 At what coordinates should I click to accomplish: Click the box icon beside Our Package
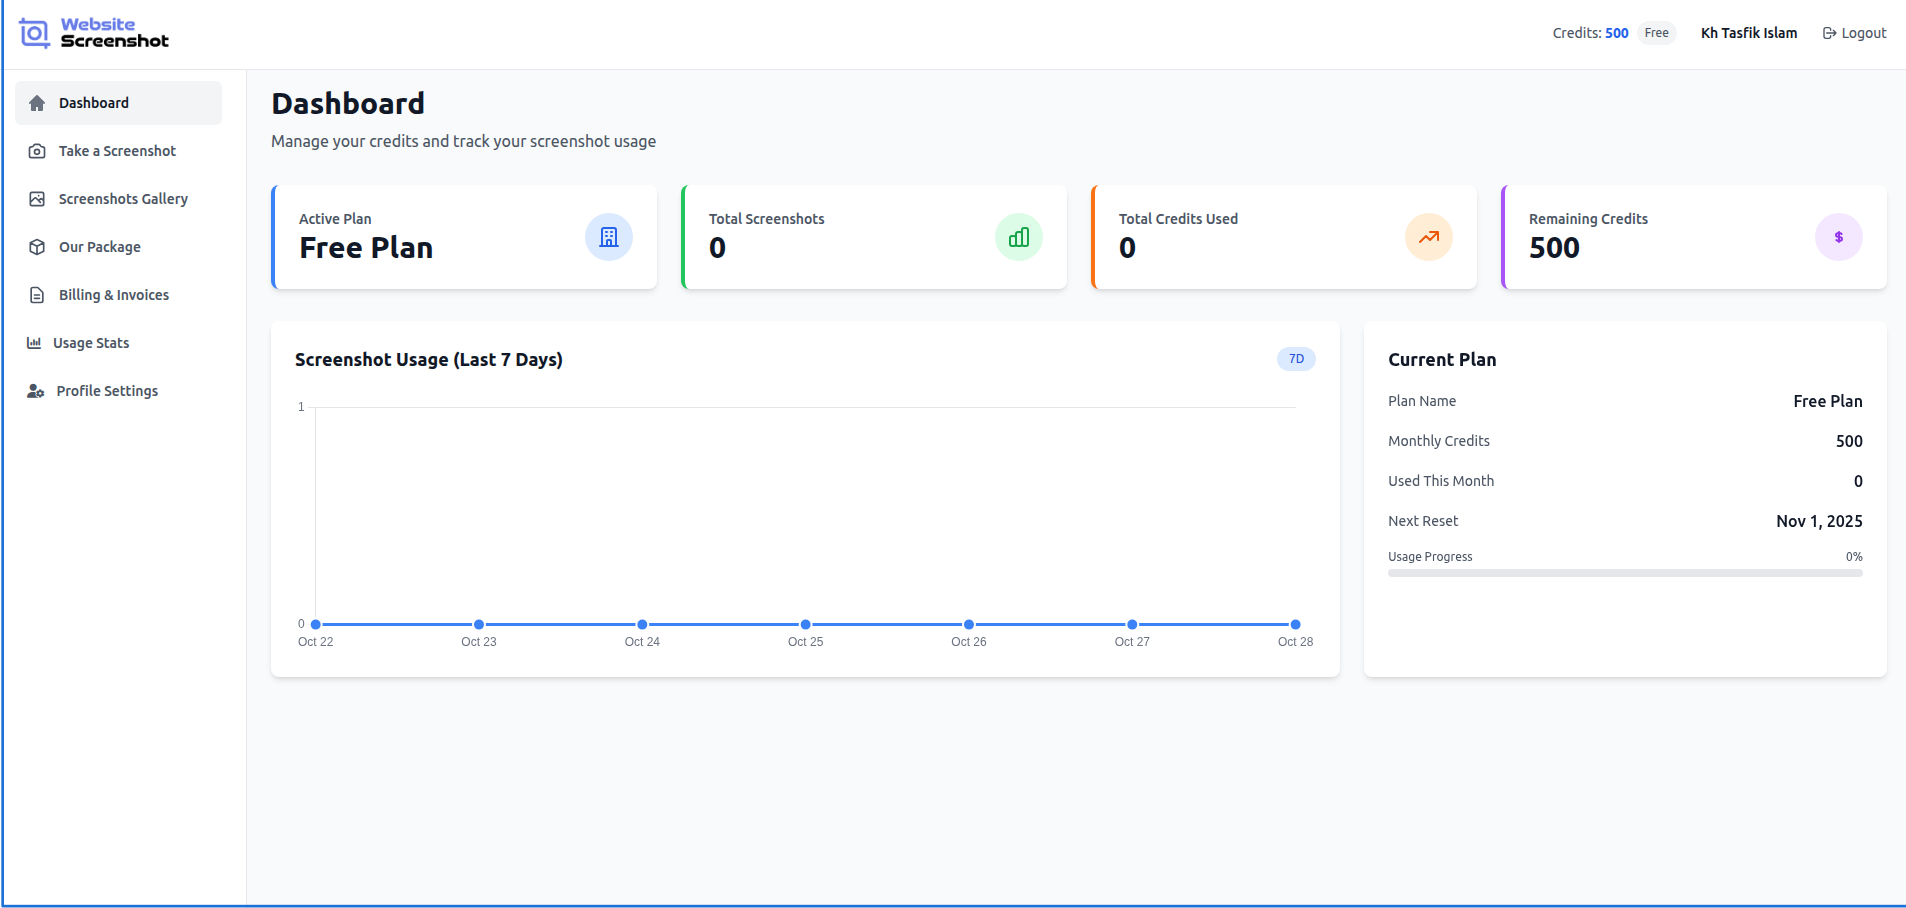pyautogui.click(x=37, y=247)
